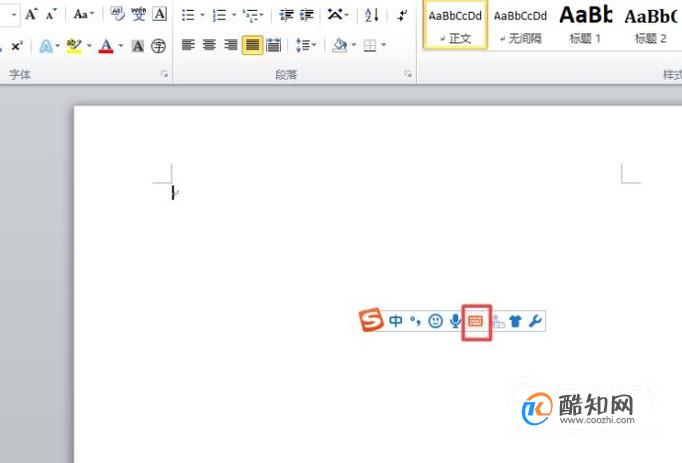Screen dimensions: 682x463
Task: Expand the Borders dropdown arrow
Action: (383, 45)
